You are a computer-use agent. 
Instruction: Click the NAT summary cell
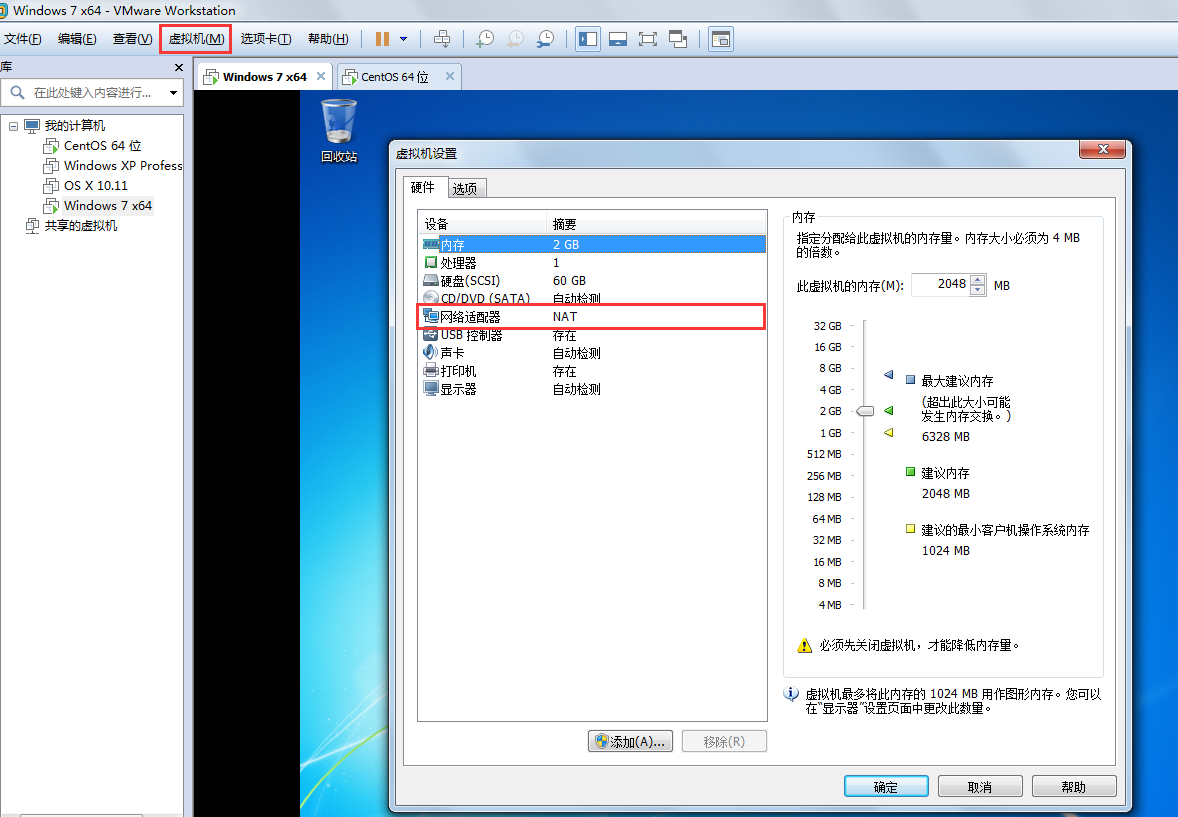(565, 316)
